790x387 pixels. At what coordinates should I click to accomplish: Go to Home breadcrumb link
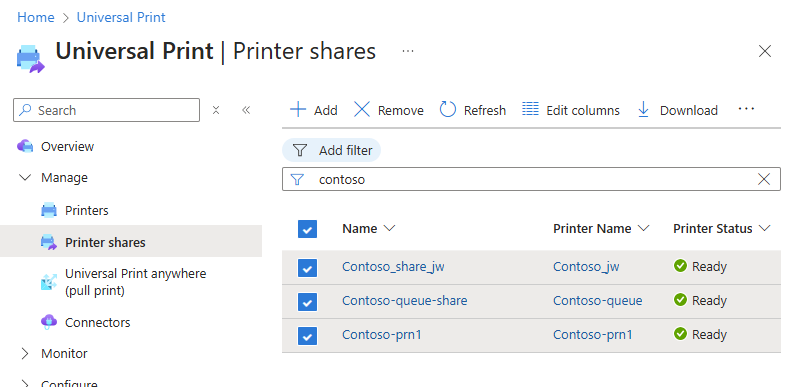pyautogui.click(x=36, y=17)
